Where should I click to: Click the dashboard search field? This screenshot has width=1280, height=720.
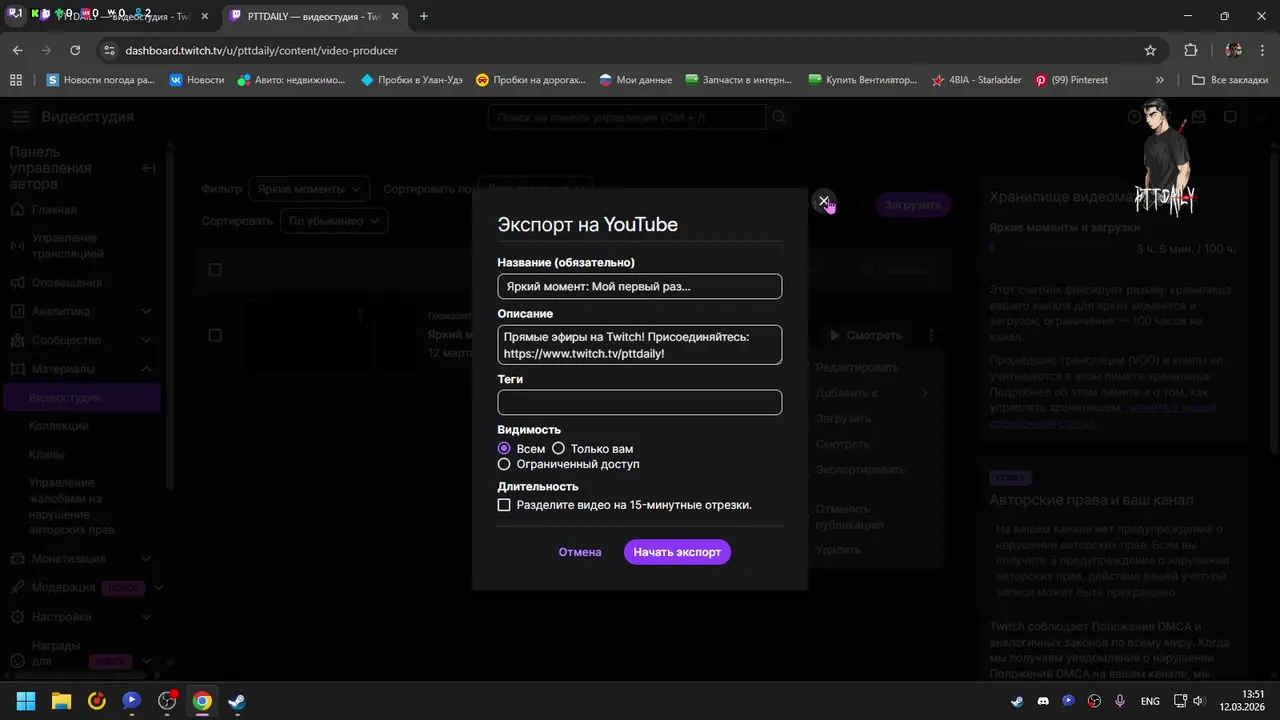tap(627, 118)
